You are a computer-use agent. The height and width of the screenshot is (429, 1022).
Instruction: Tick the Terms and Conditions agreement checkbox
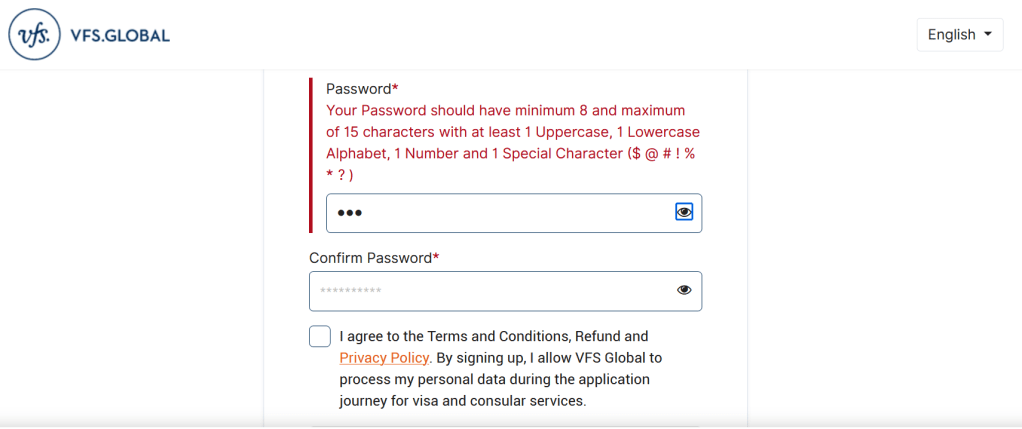coord(320,336)
